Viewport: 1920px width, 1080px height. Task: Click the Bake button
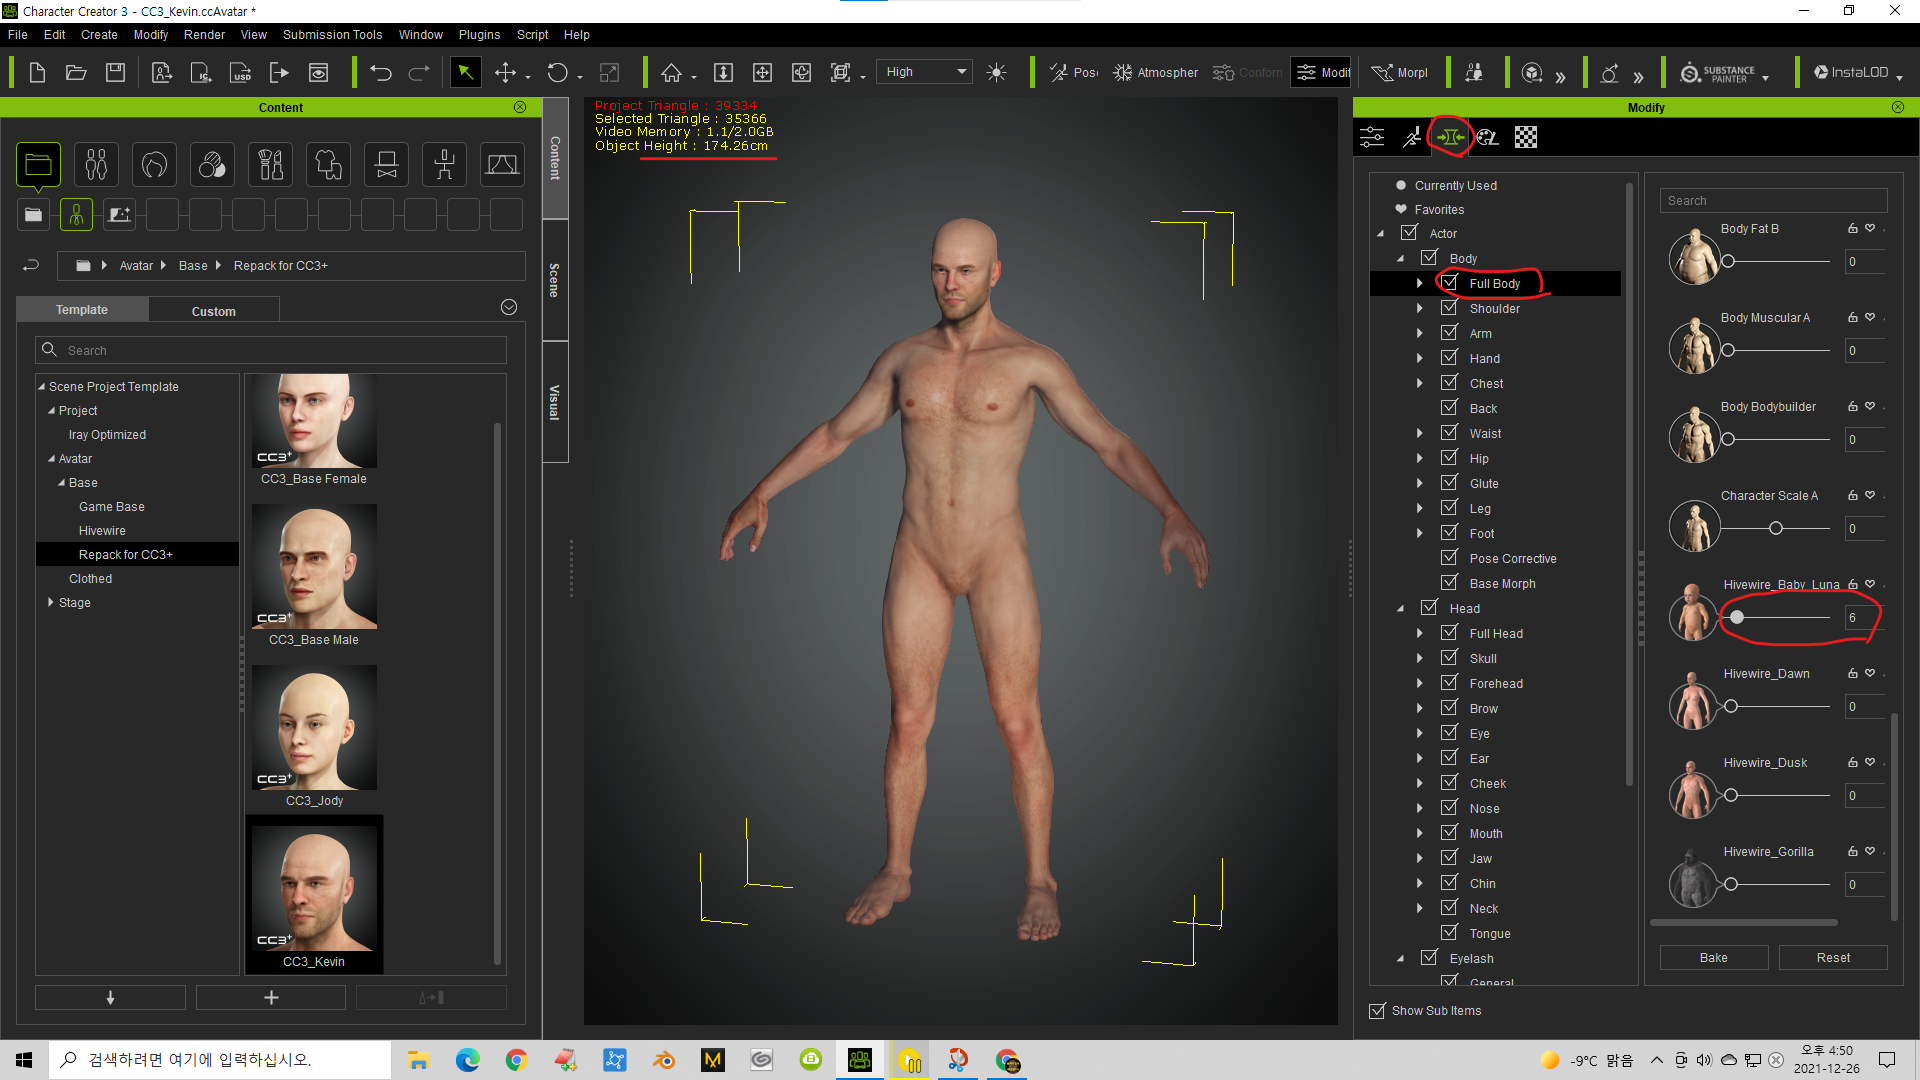click(1713, 957)
